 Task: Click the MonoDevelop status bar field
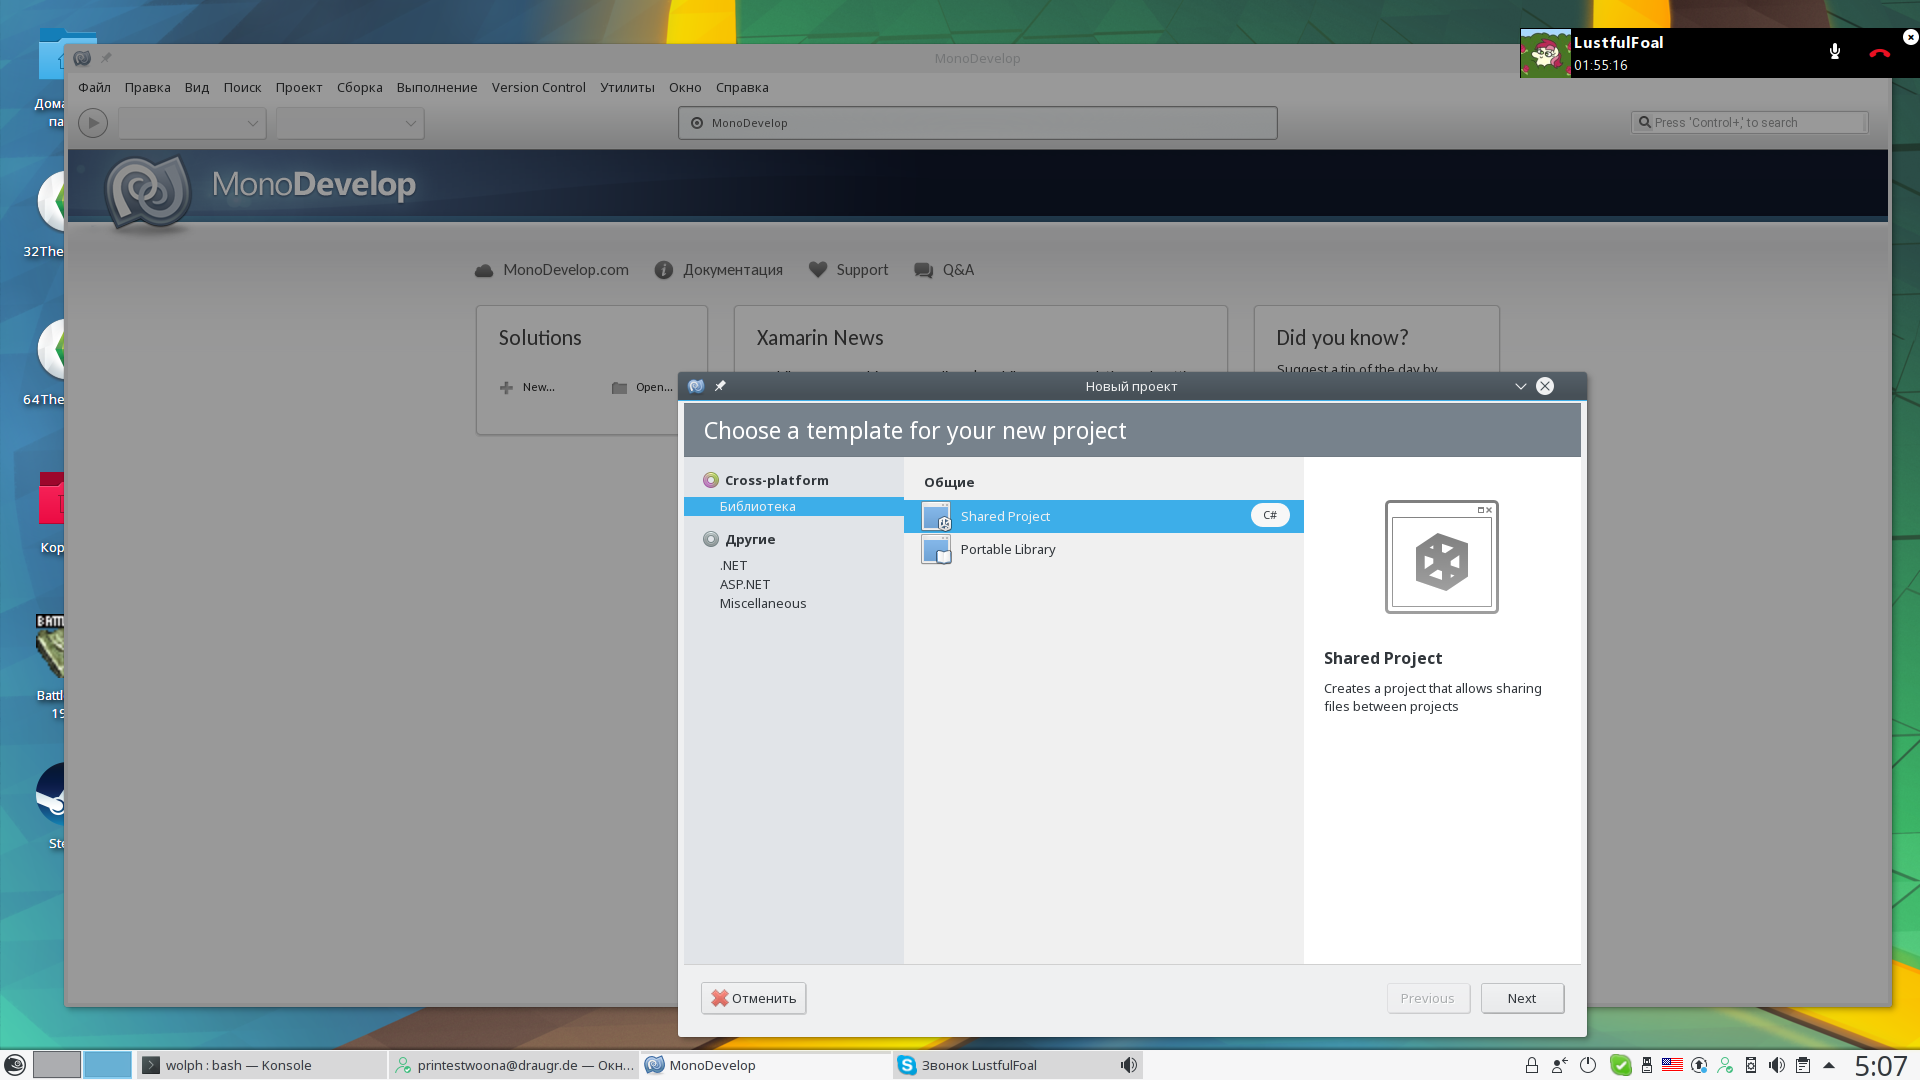tap(977, 123)
